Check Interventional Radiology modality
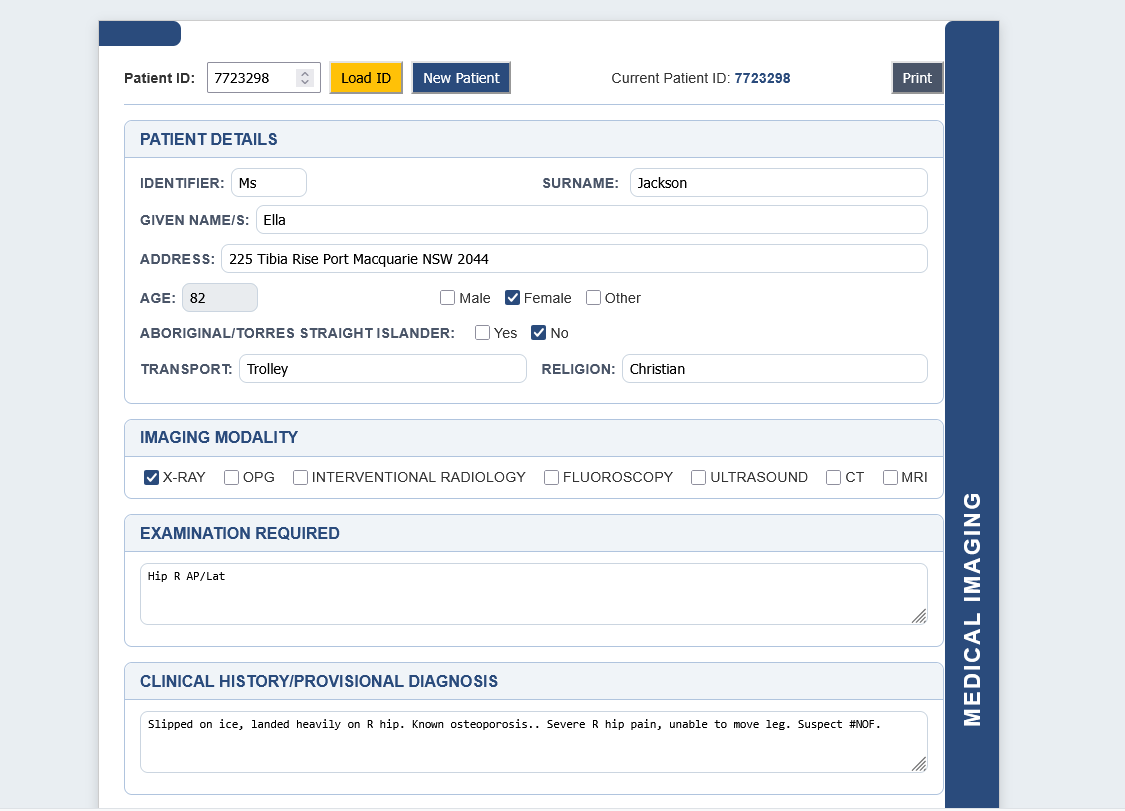This screenshot has height=811, width=1125. [301, 477]
